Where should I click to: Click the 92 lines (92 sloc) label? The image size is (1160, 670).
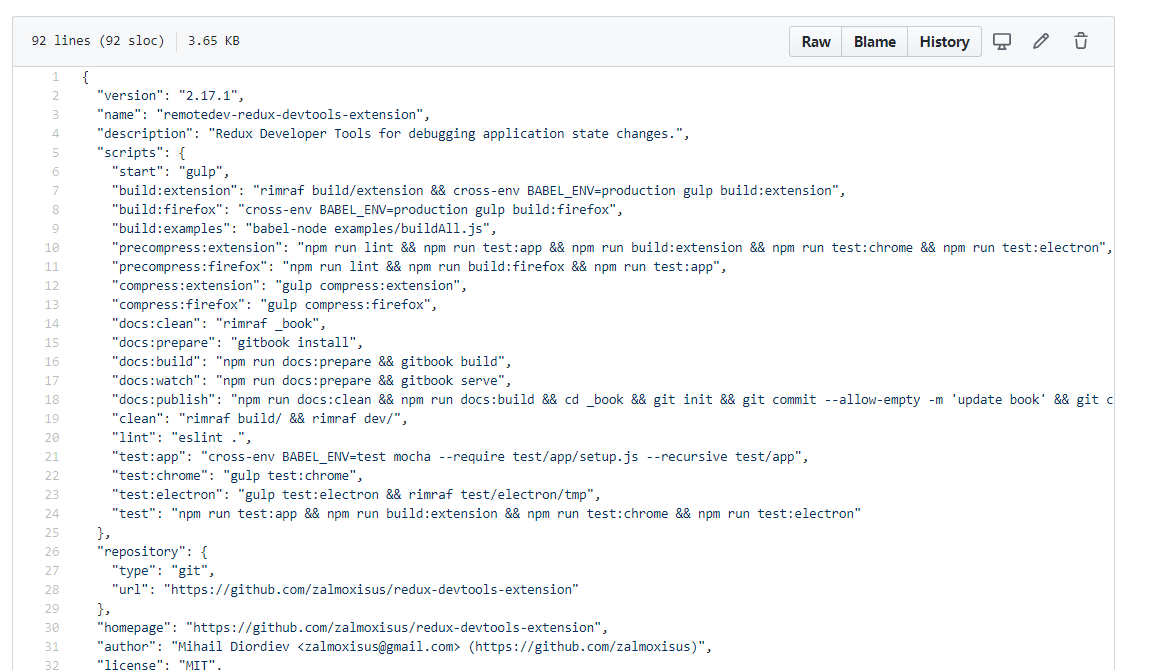(x=98, y=41)
